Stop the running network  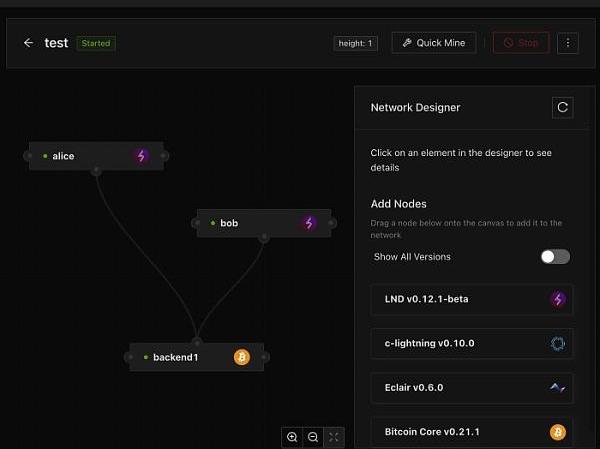(x=520, y=43)
